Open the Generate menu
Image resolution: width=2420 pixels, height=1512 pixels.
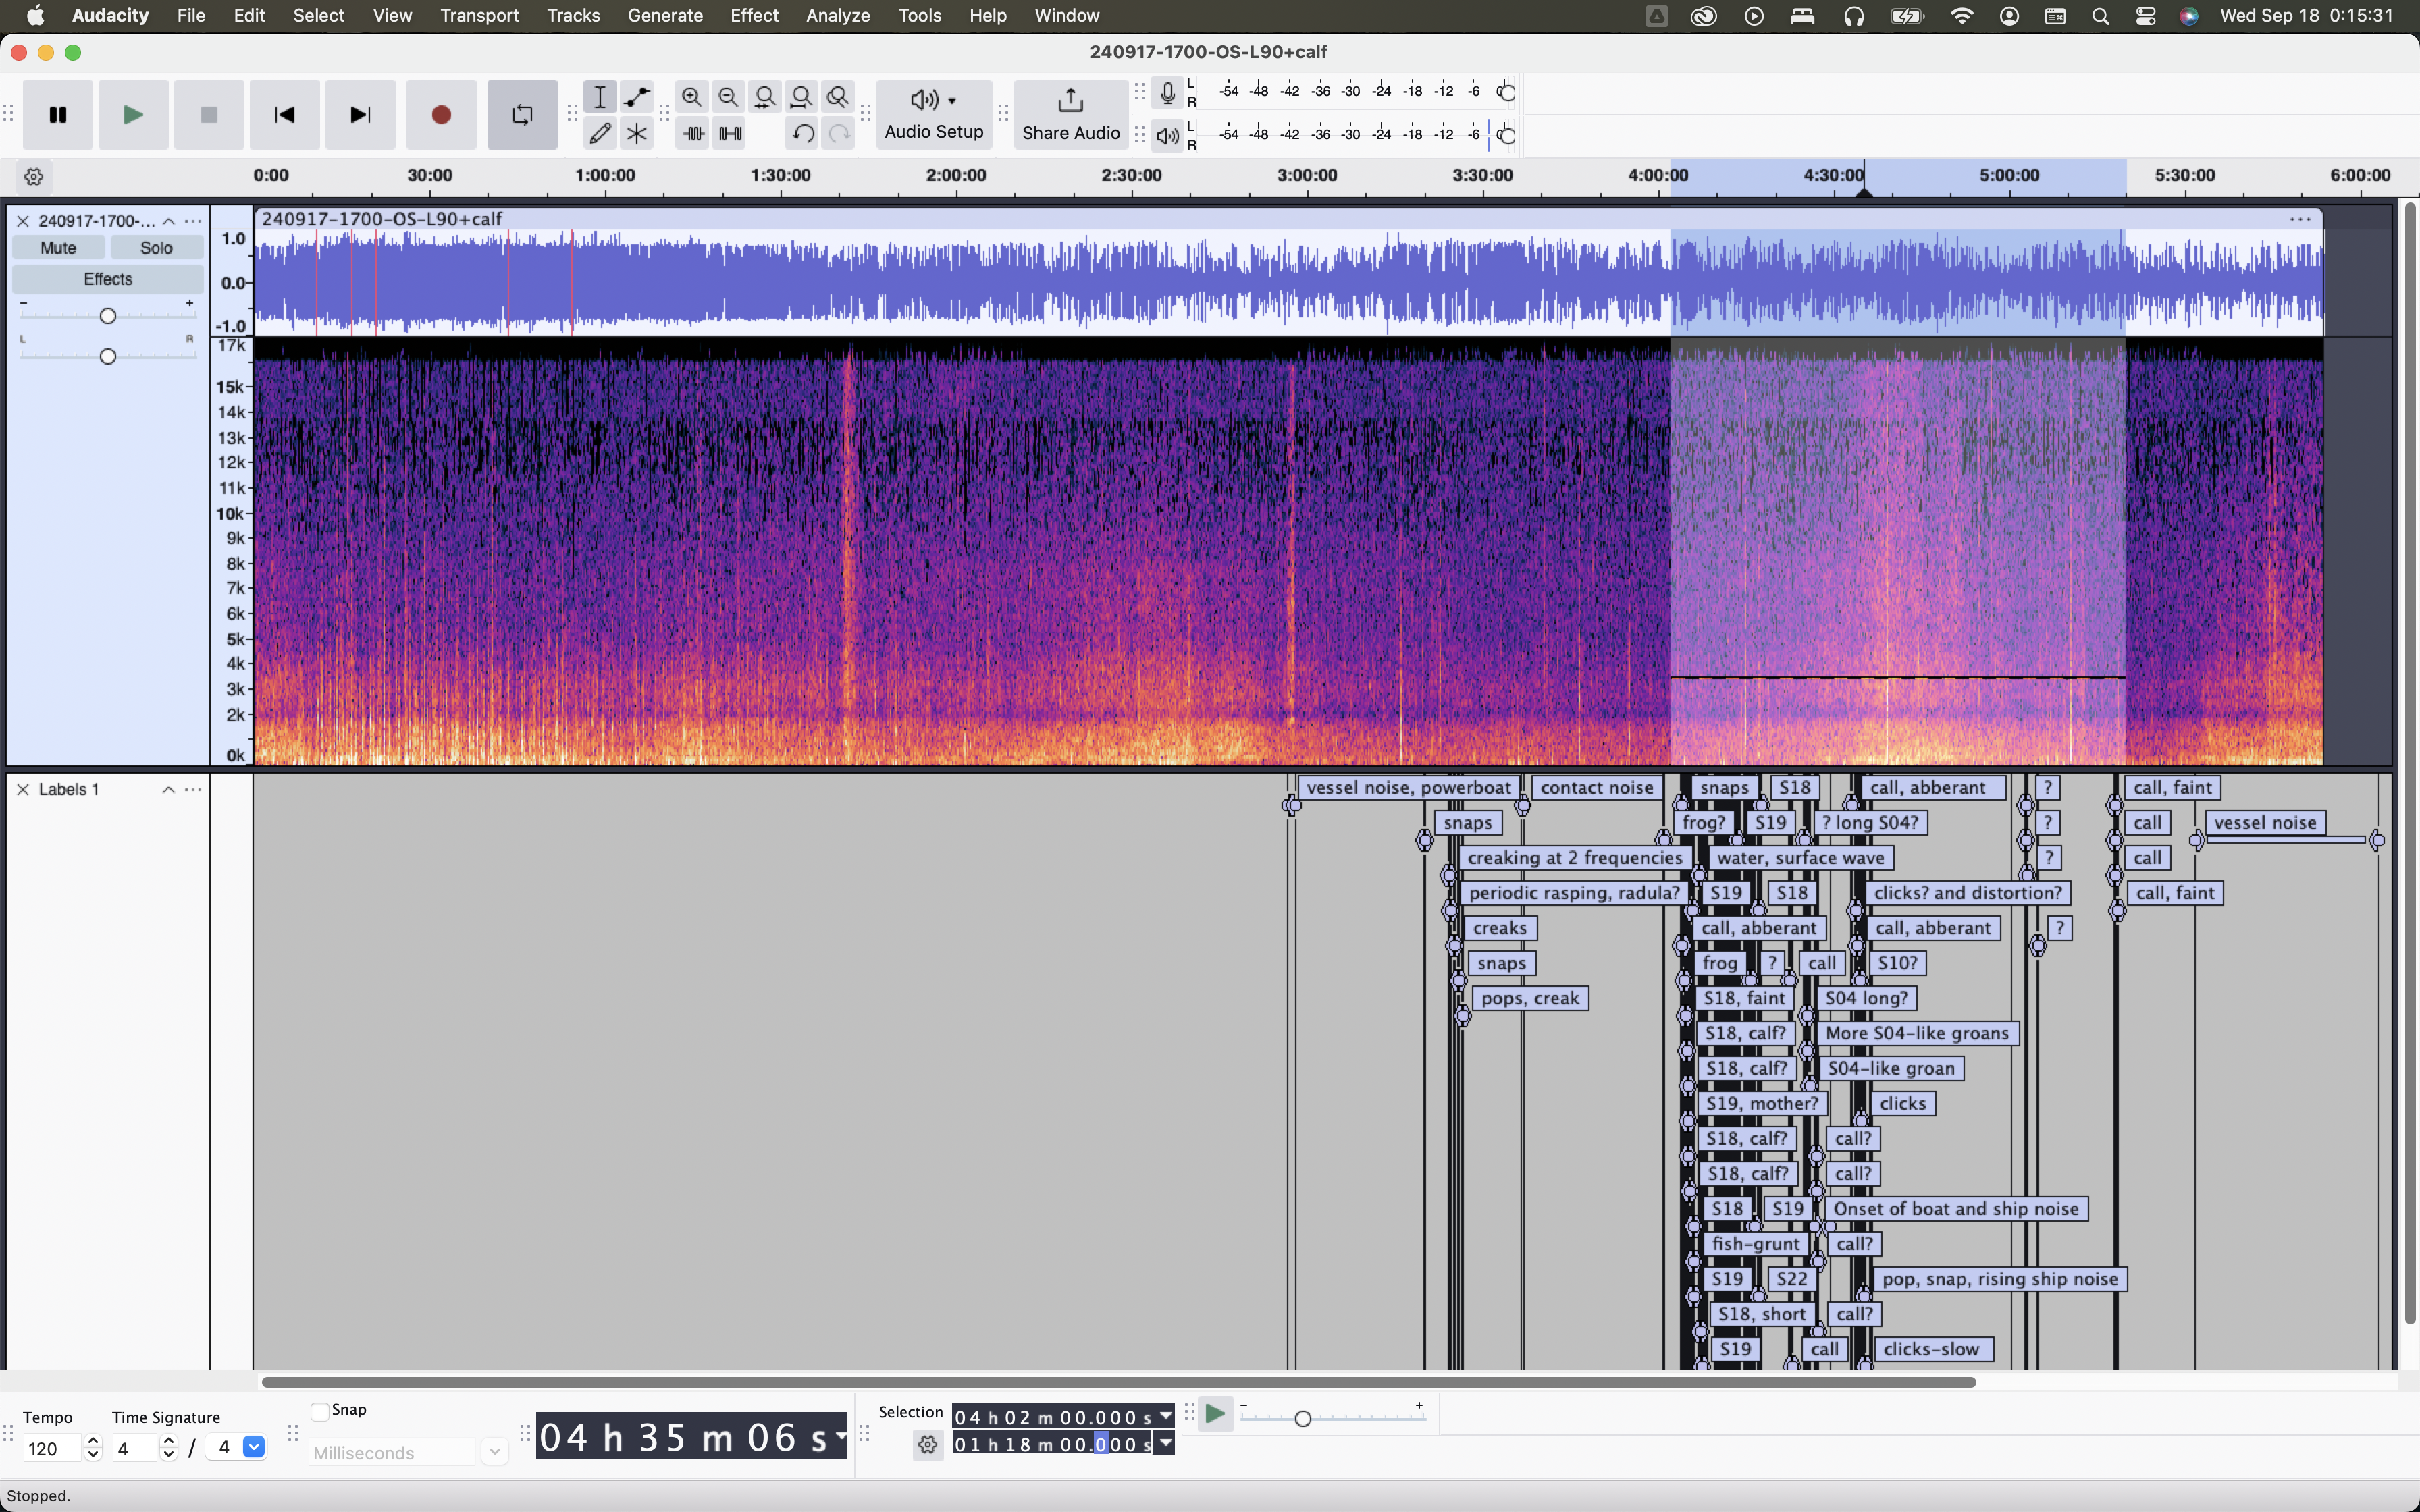[665, 16]
